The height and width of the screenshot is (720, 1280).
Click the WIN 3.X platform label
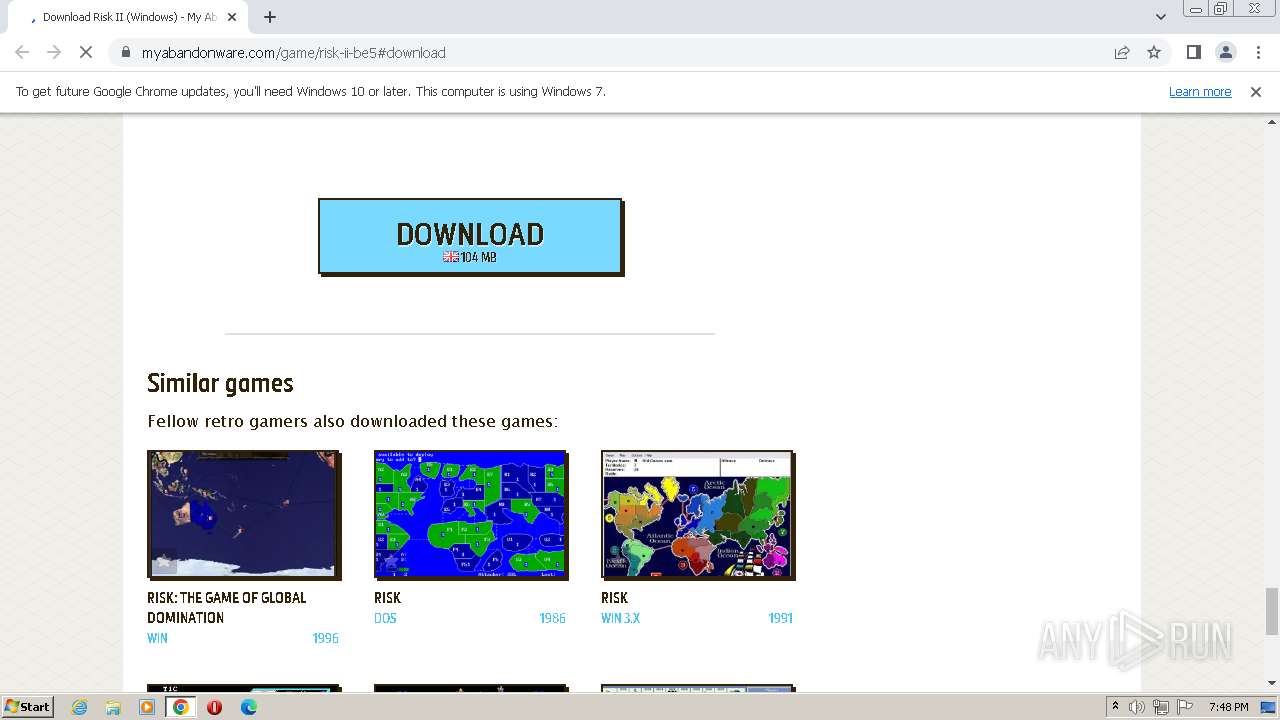point(620,618)
